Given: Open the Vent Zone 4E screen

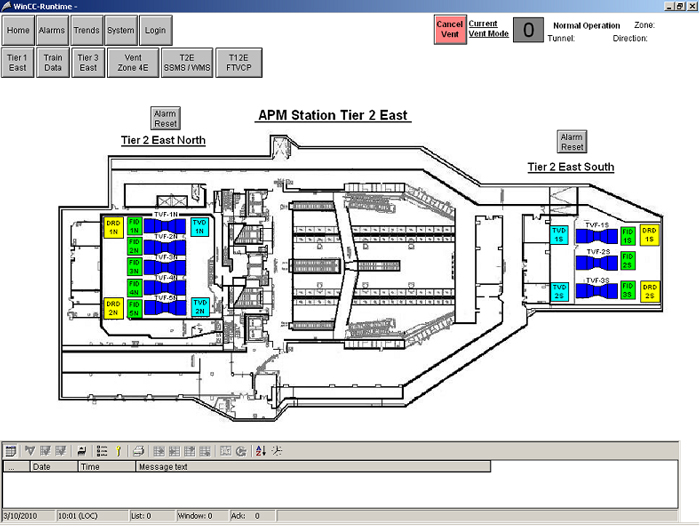Looking at the screenshot, I should point(132,63).
